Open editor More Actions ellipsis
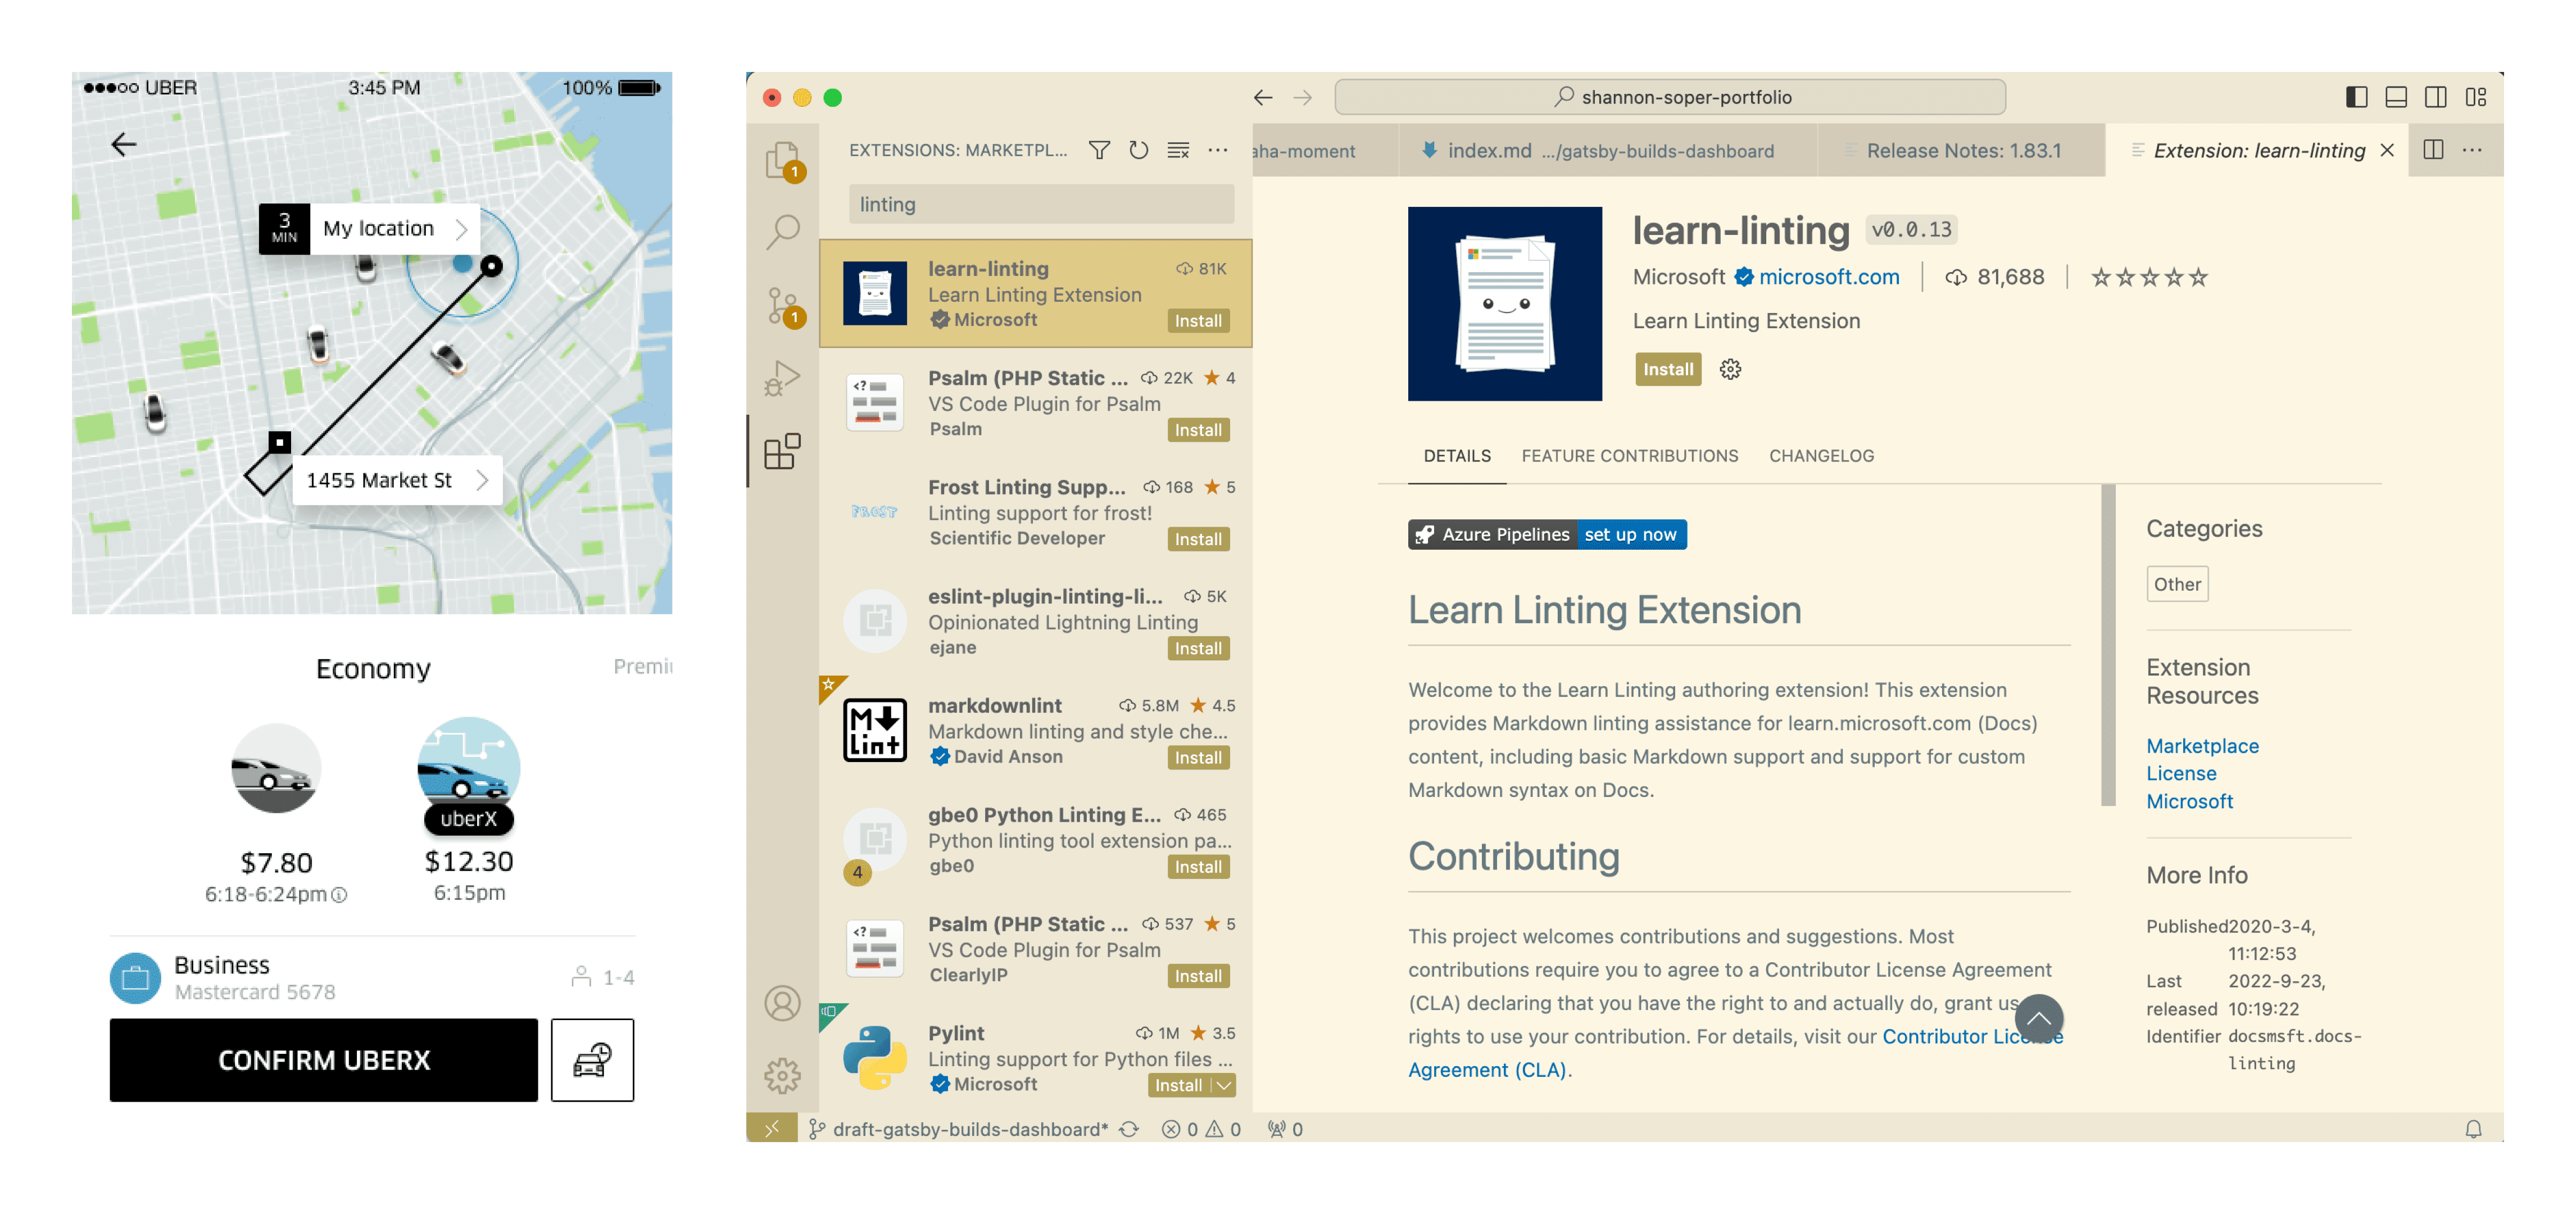 coord(2472,150)
